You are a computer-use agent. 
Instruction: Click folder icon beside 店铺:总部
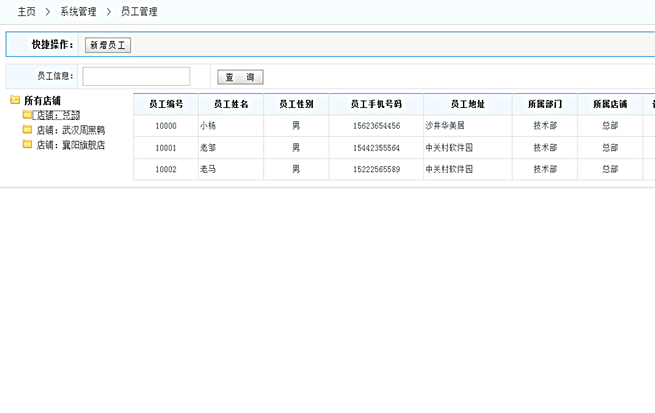[27, 115]
